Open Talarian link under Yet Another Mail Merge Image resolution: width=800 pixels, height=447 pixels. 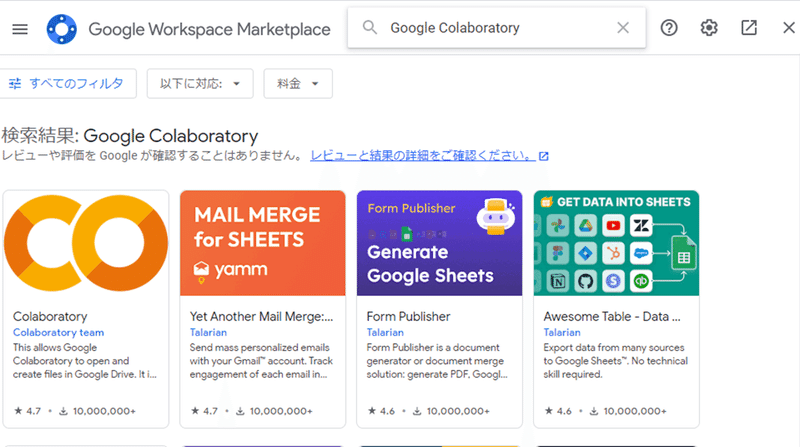click(208, 332)
